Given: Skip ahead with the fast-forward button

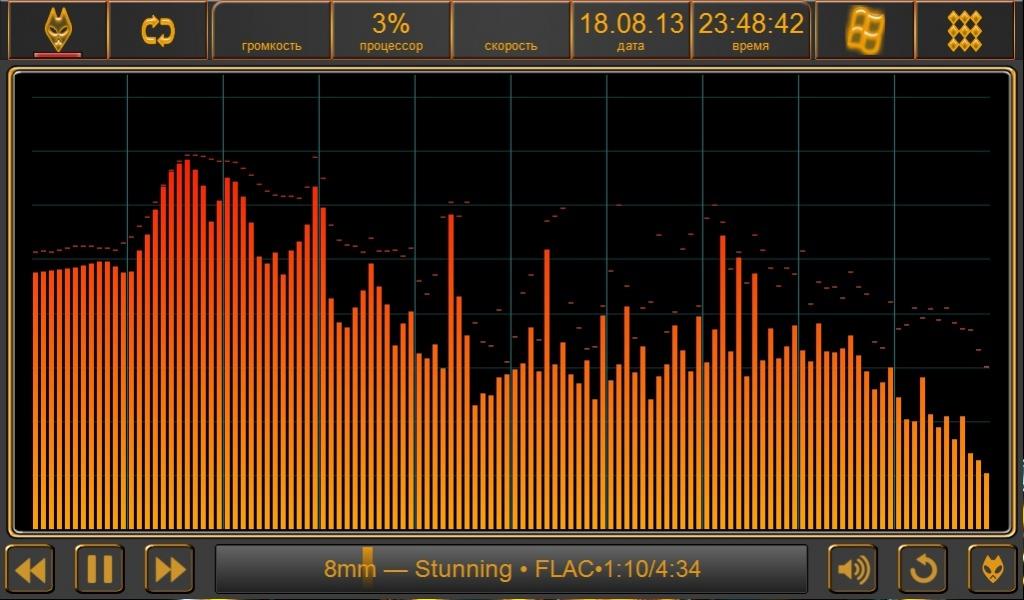Looking at the screenshot, I should [x=170, y=570].
